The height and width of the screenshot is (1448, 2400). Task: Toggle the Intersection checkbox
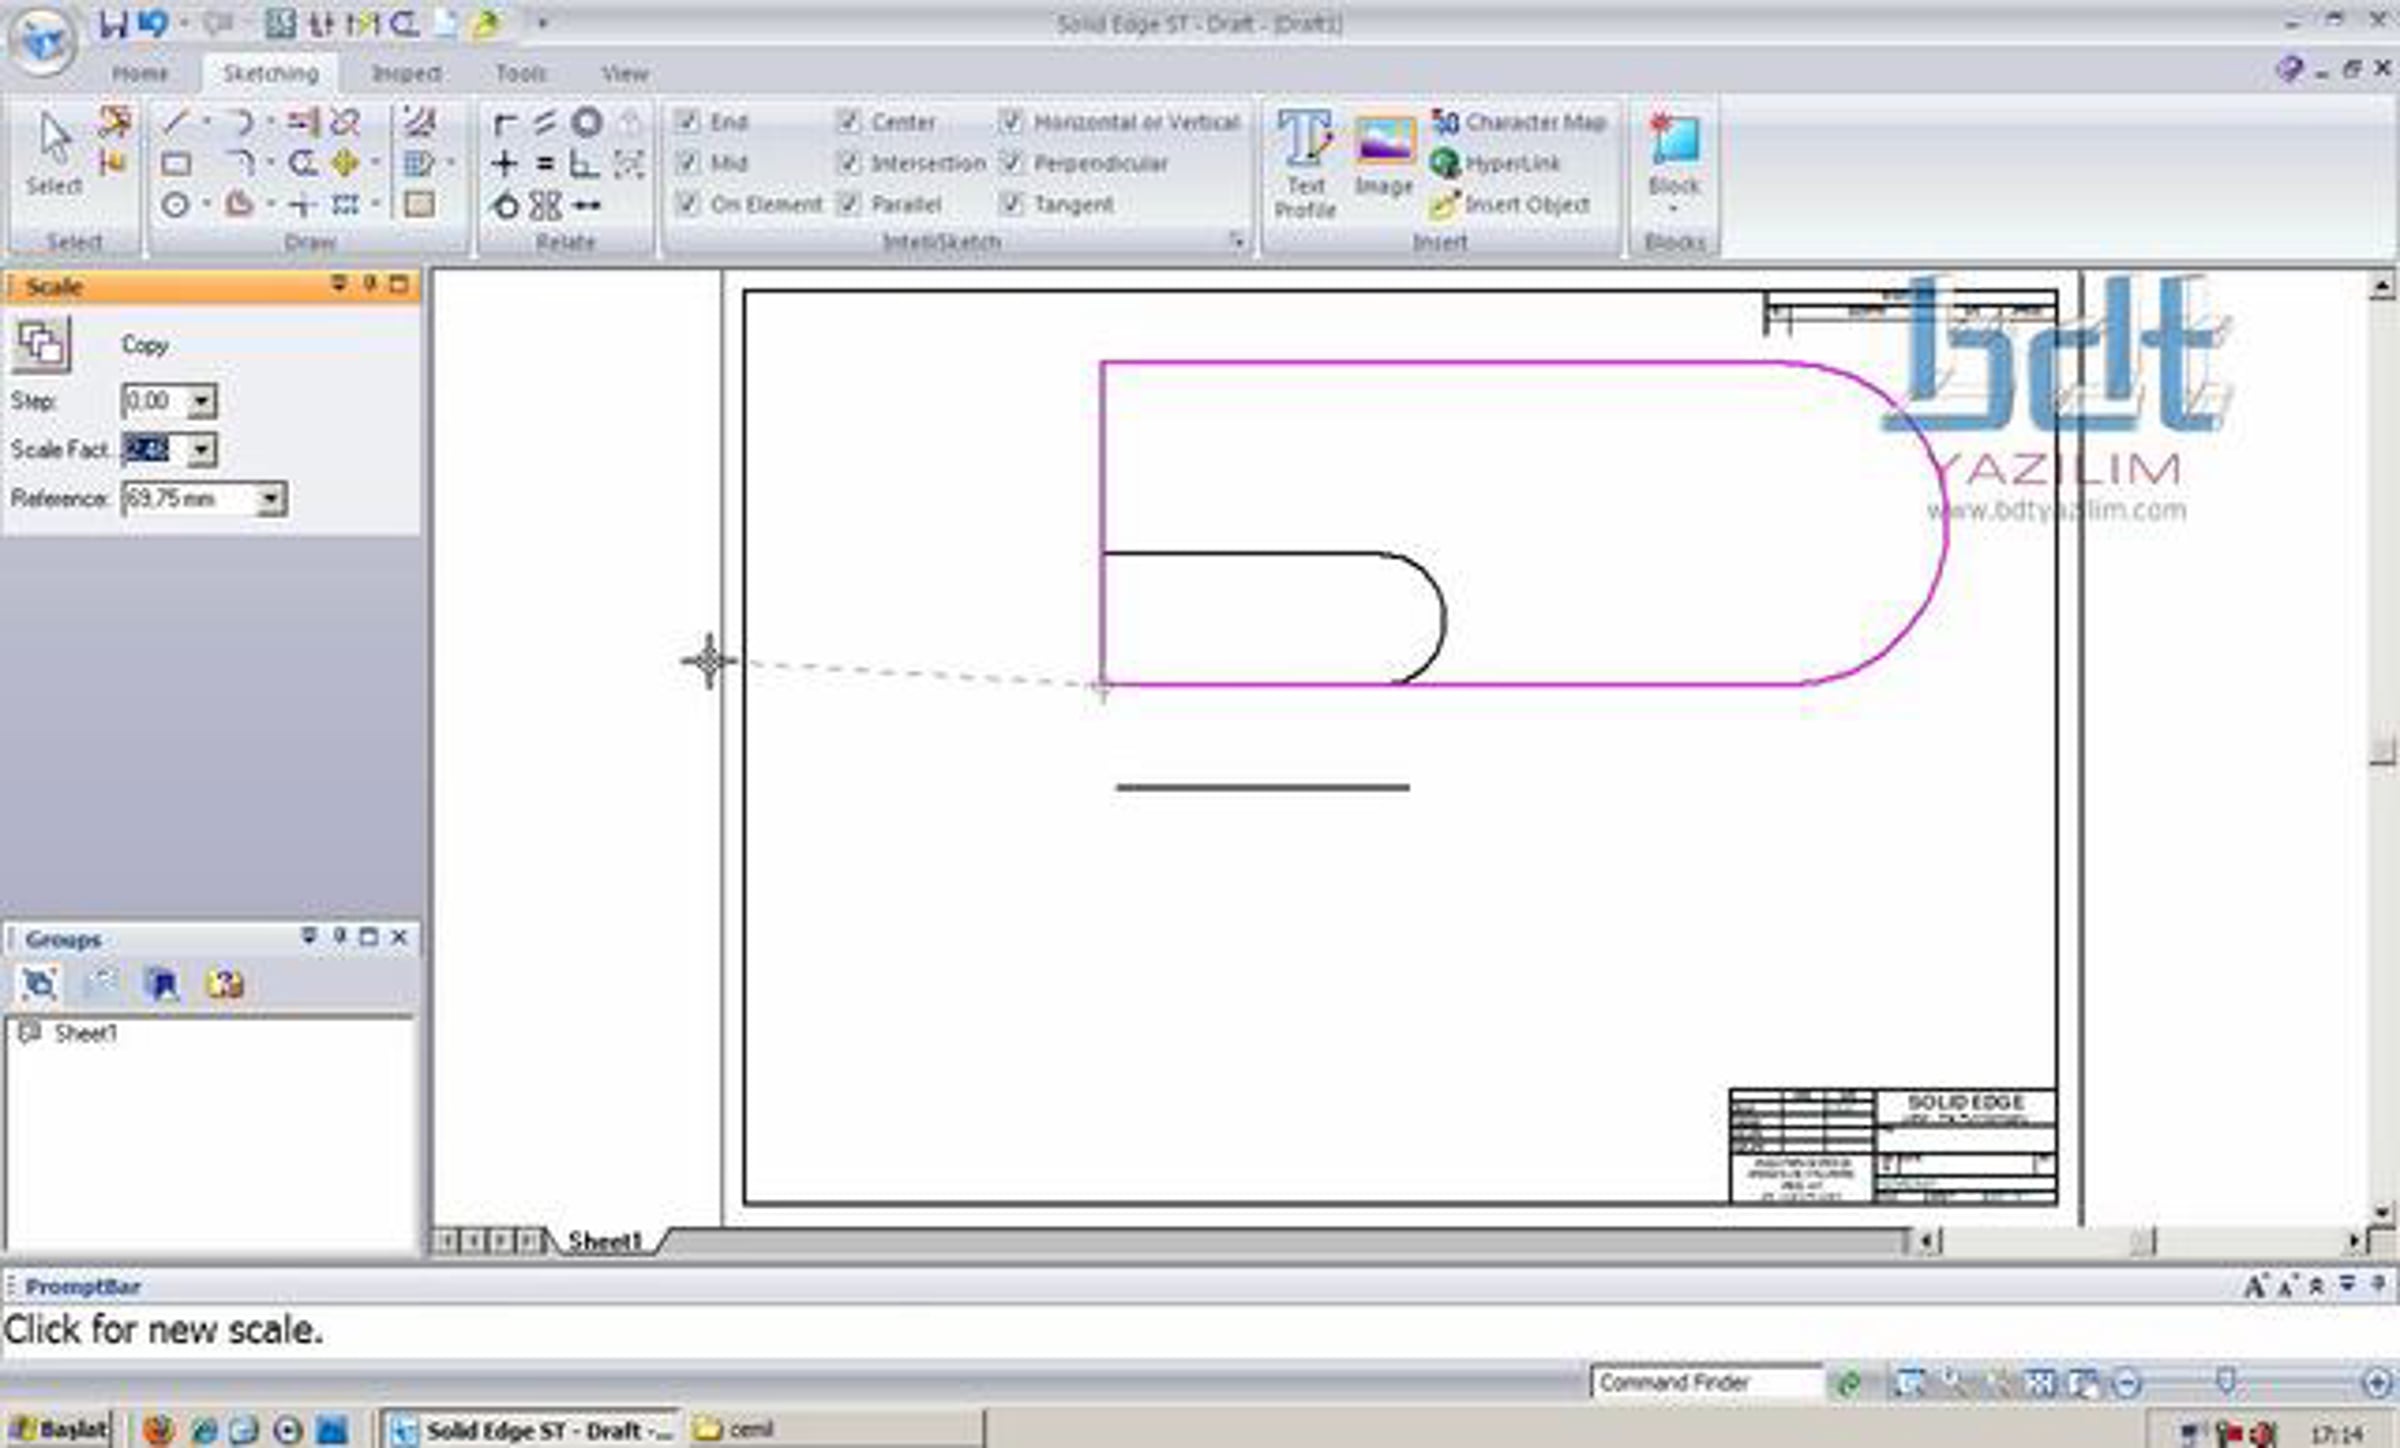pos(848,163)
